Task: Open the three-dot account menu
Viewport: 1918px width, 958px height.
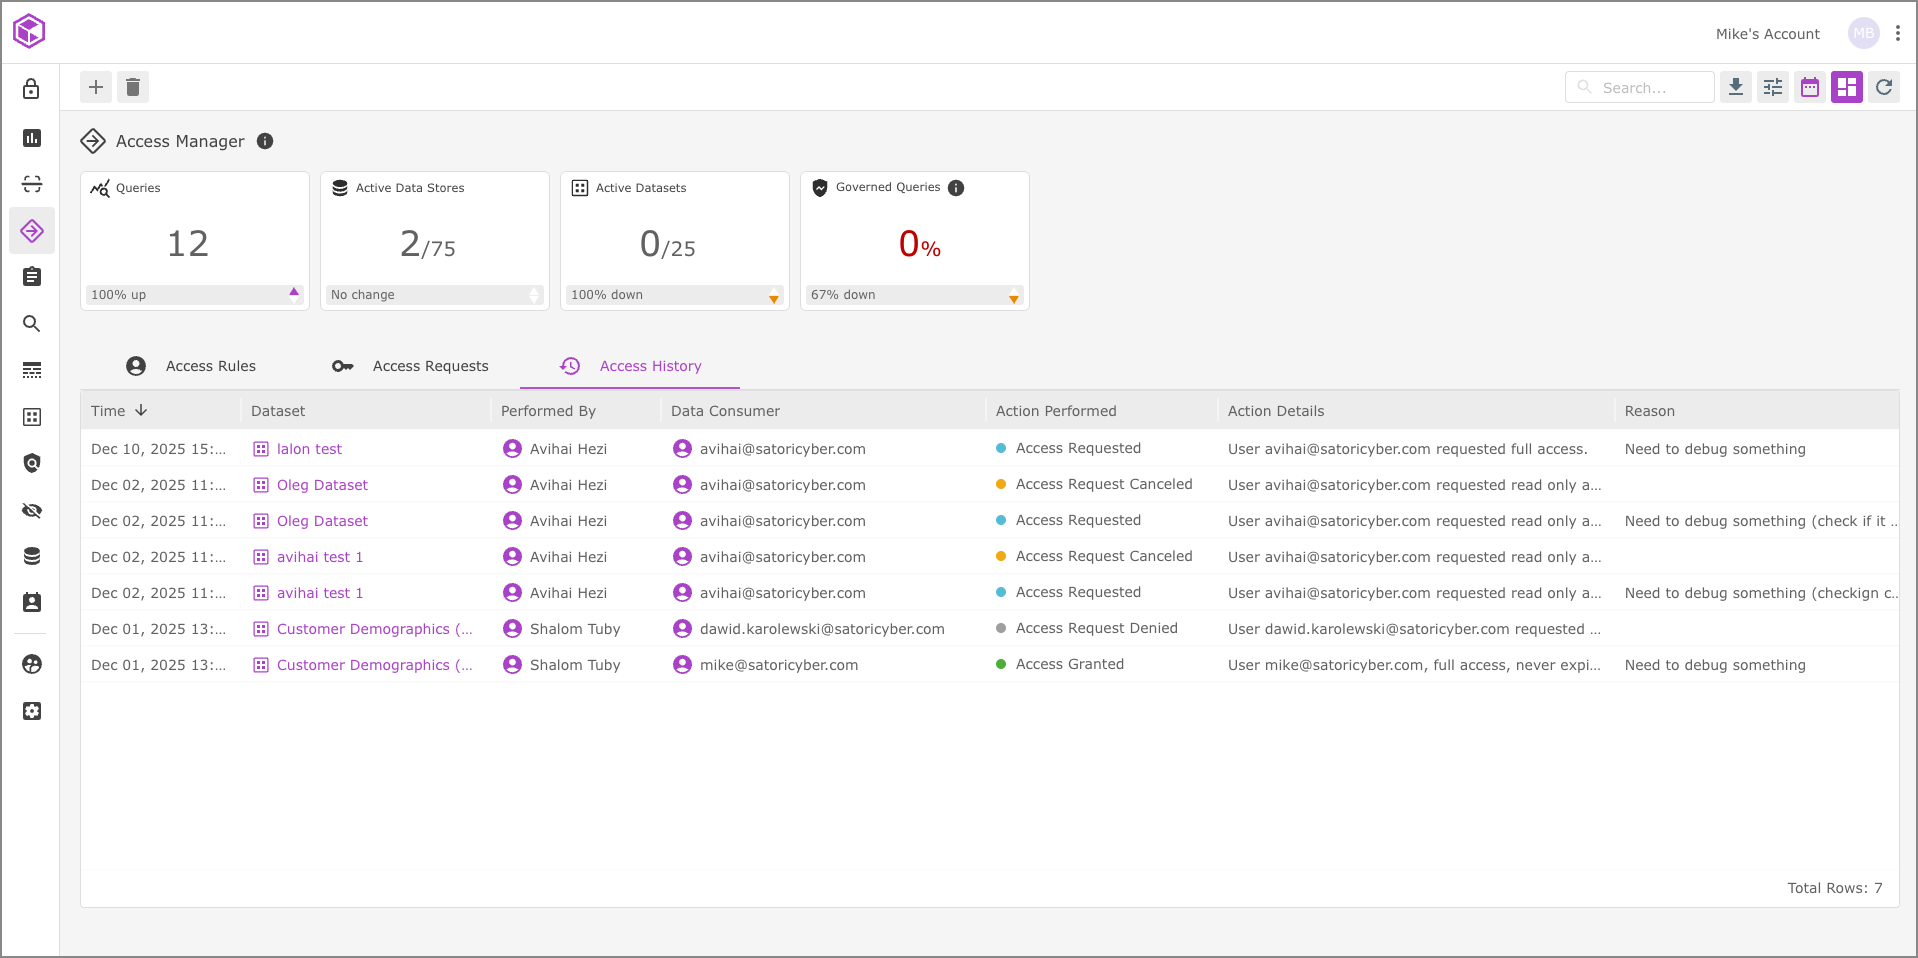Action: 1898,33
